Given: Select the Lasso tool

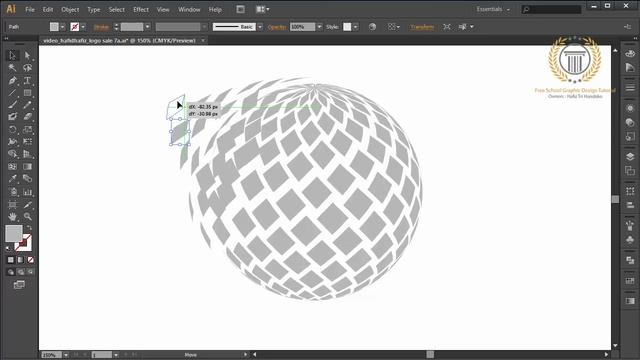Looking at the screenshot, I should coord(27,68).
